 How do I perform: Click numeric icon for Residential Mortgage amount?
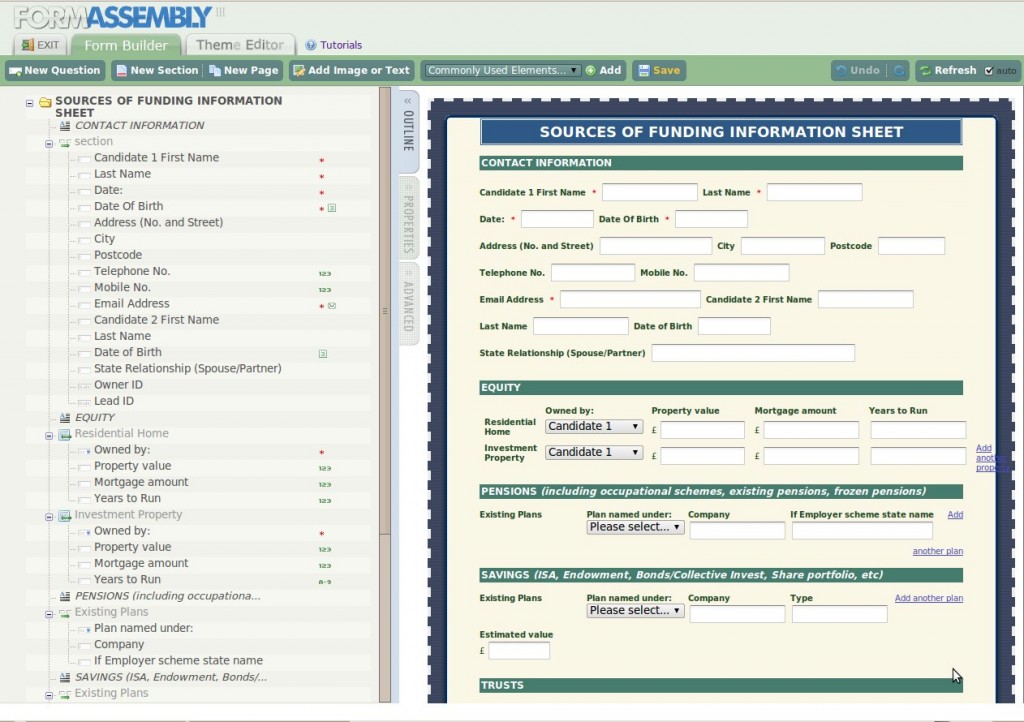click(x=325, y=484)
